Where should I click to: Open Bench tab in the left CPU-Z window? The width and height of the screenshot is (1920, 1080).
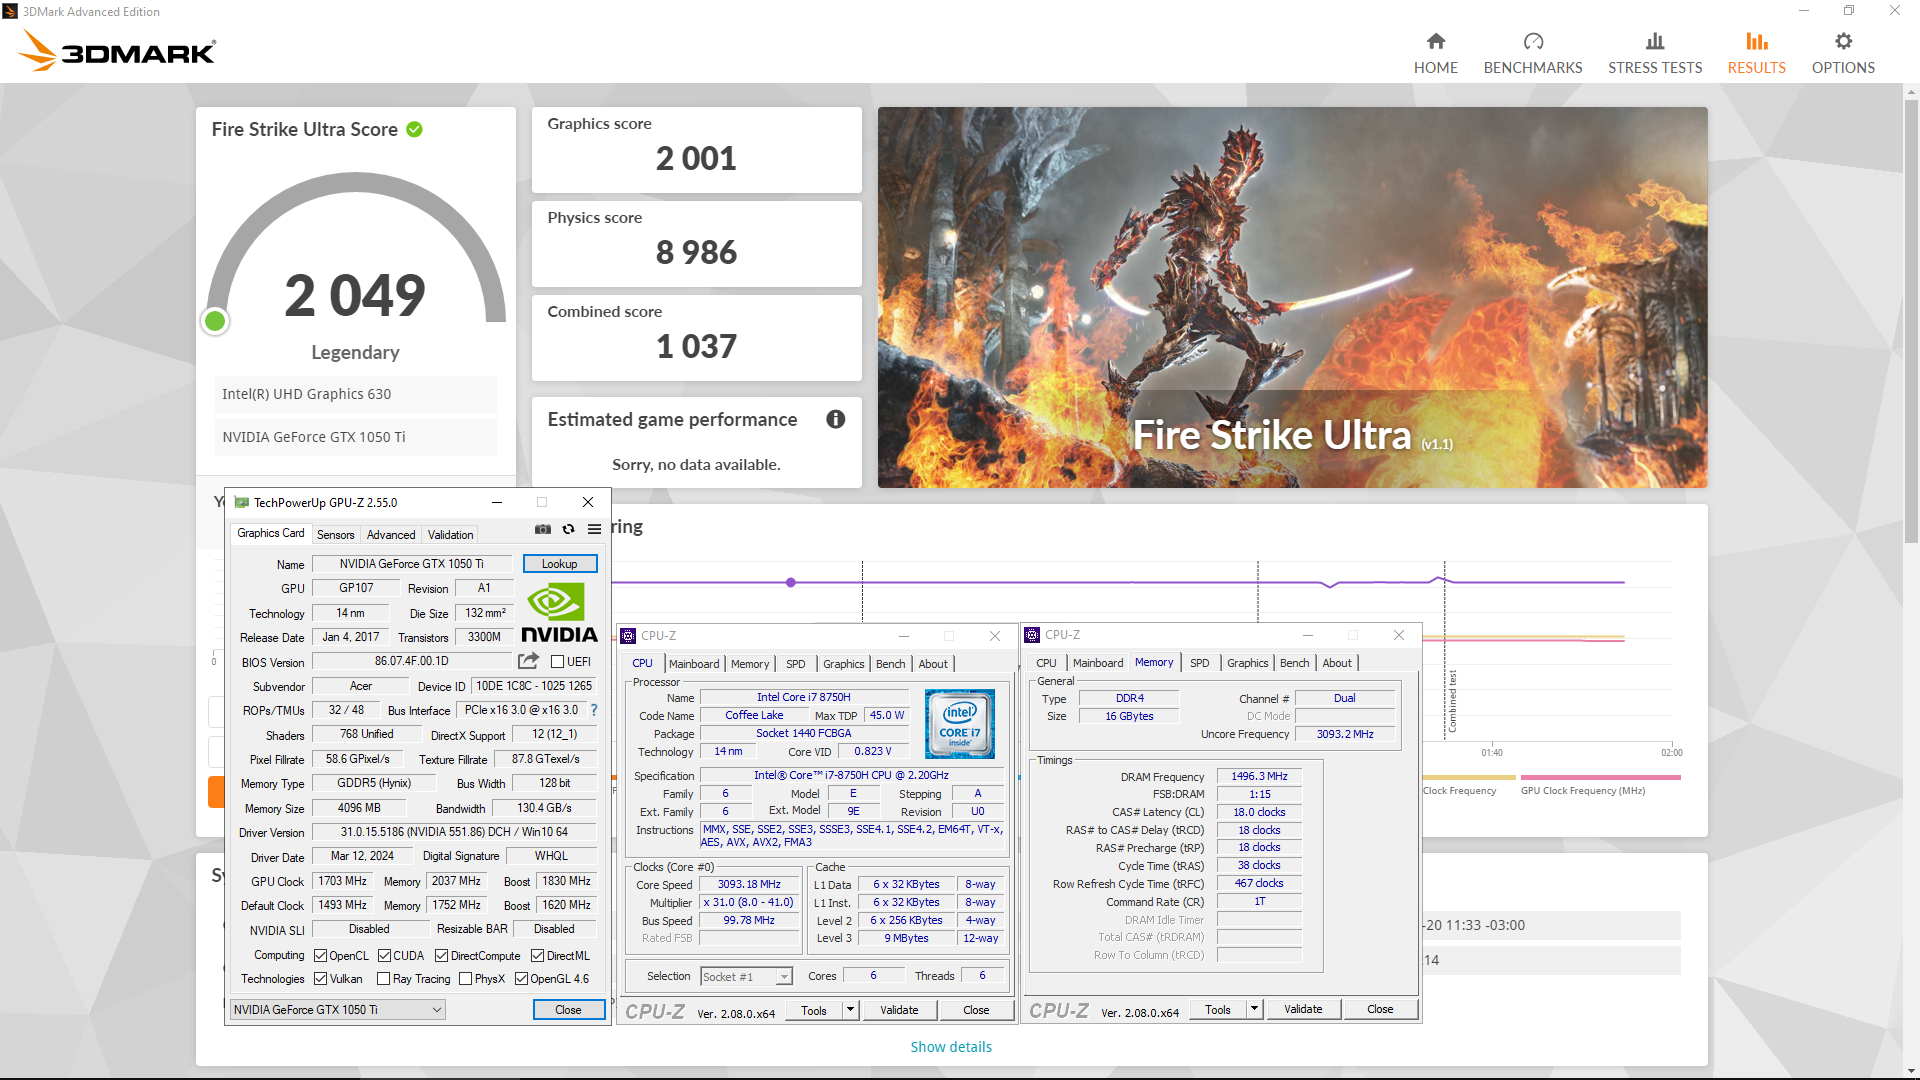(x=890, y=663)
